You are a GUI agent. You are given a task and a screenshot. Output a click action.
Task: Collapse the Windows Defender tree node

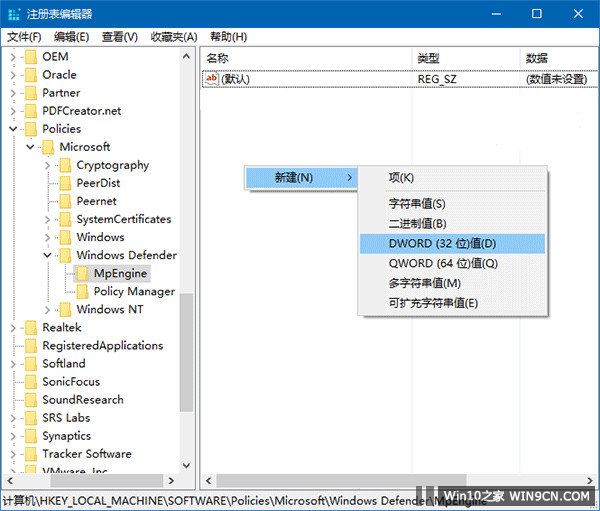point(47,255)
